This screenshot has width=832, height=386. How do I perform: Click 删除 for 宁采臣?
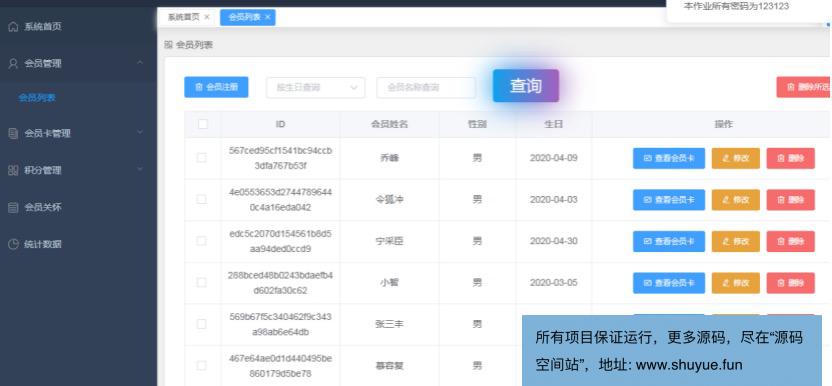click(791, 242)
